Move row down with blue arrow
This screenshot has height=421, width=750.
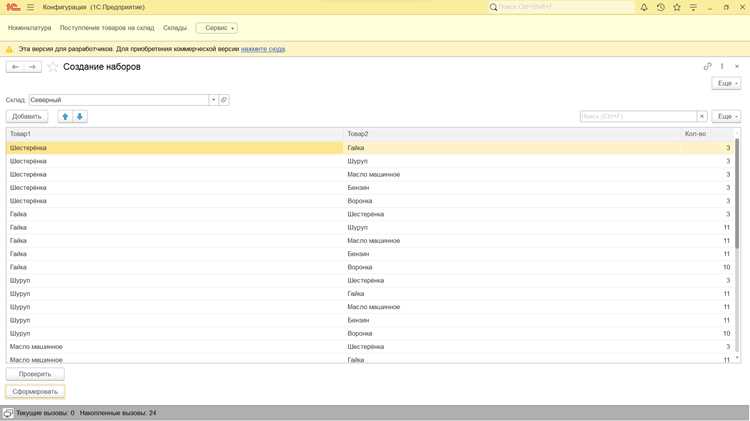[80, 116]
